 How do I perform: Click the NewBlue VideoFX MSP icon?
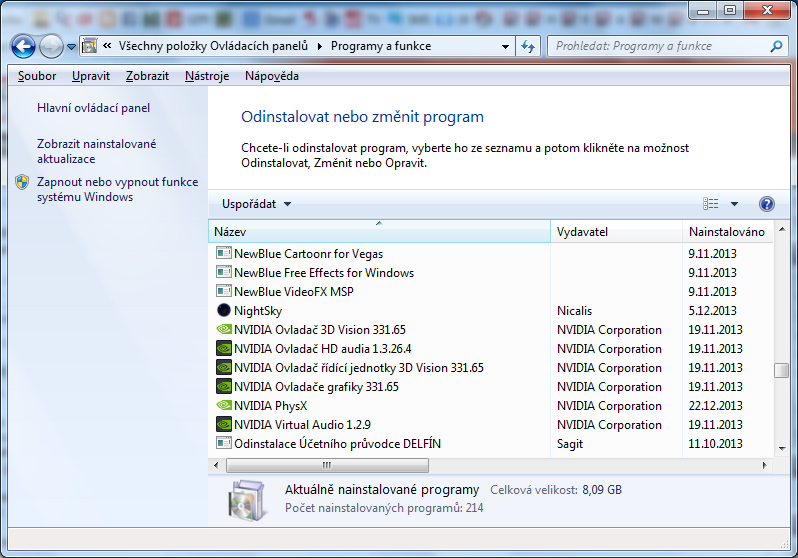(224, 291)
